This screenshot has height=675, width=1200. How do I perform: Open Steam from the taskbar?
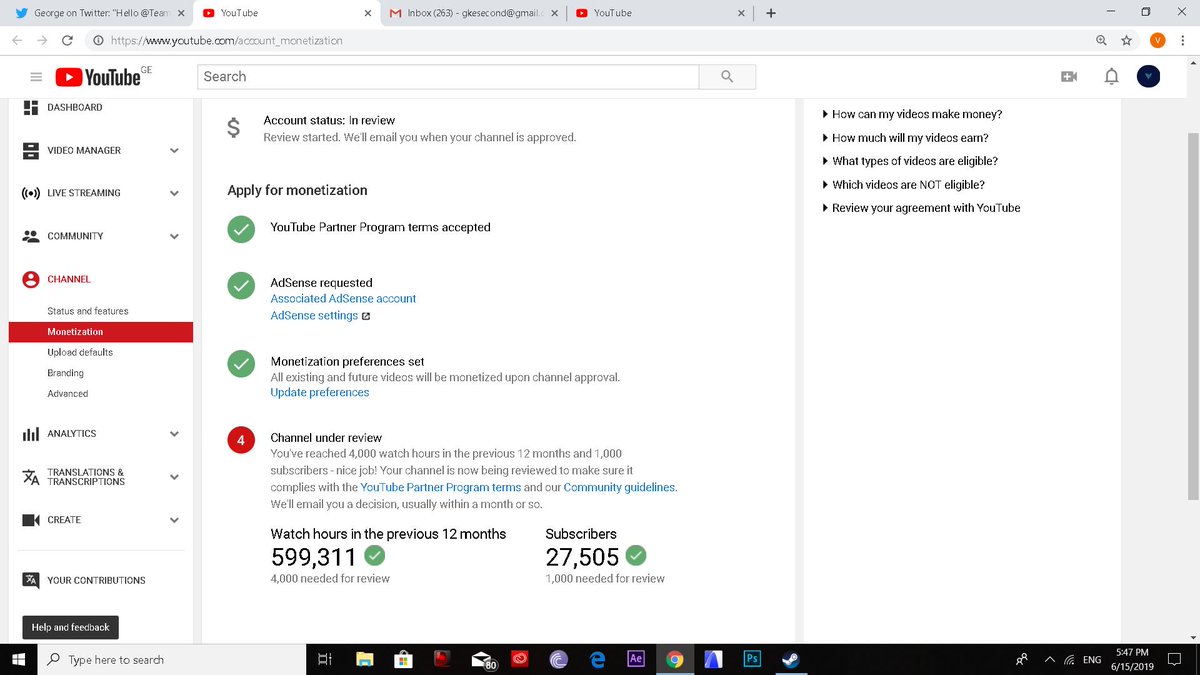click(x=789, y=659)
